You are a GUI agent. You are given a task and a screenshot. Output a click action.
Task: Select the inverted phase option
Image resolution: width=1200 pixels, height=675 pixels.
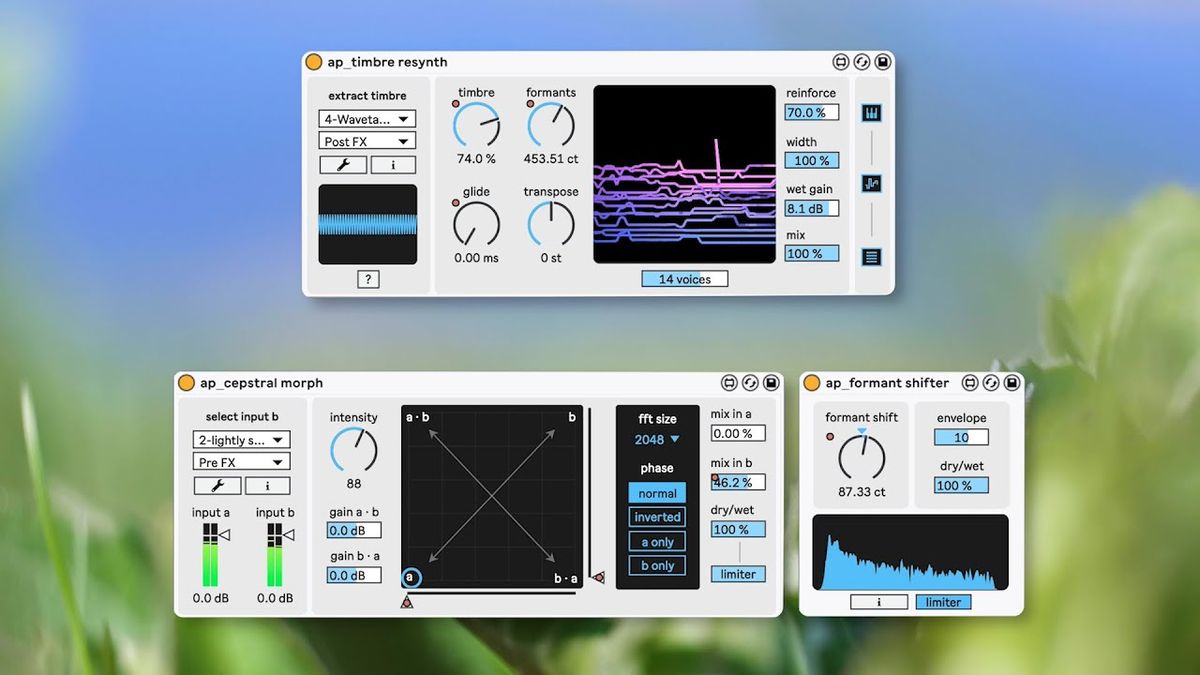(x=657, y=517)
